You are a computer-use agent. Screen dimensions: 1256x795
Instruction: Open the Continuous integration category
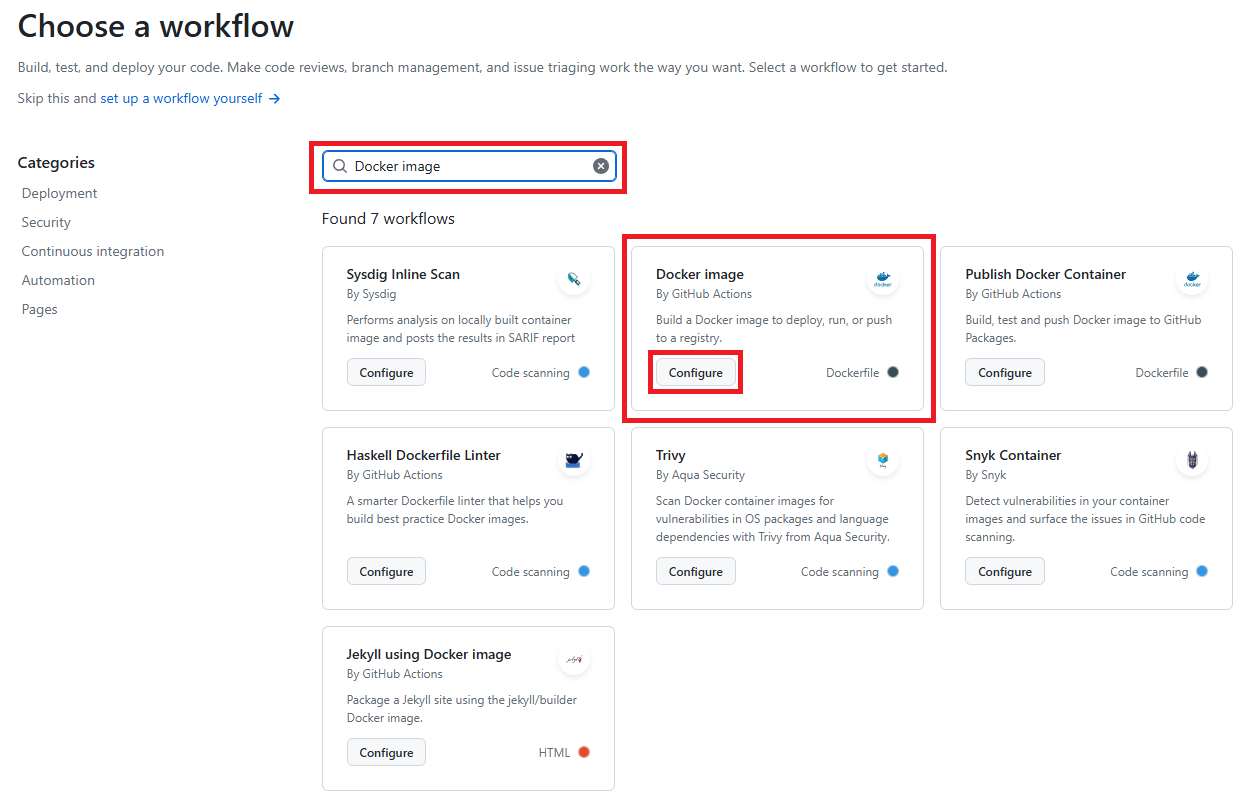[x=92, y=251]
